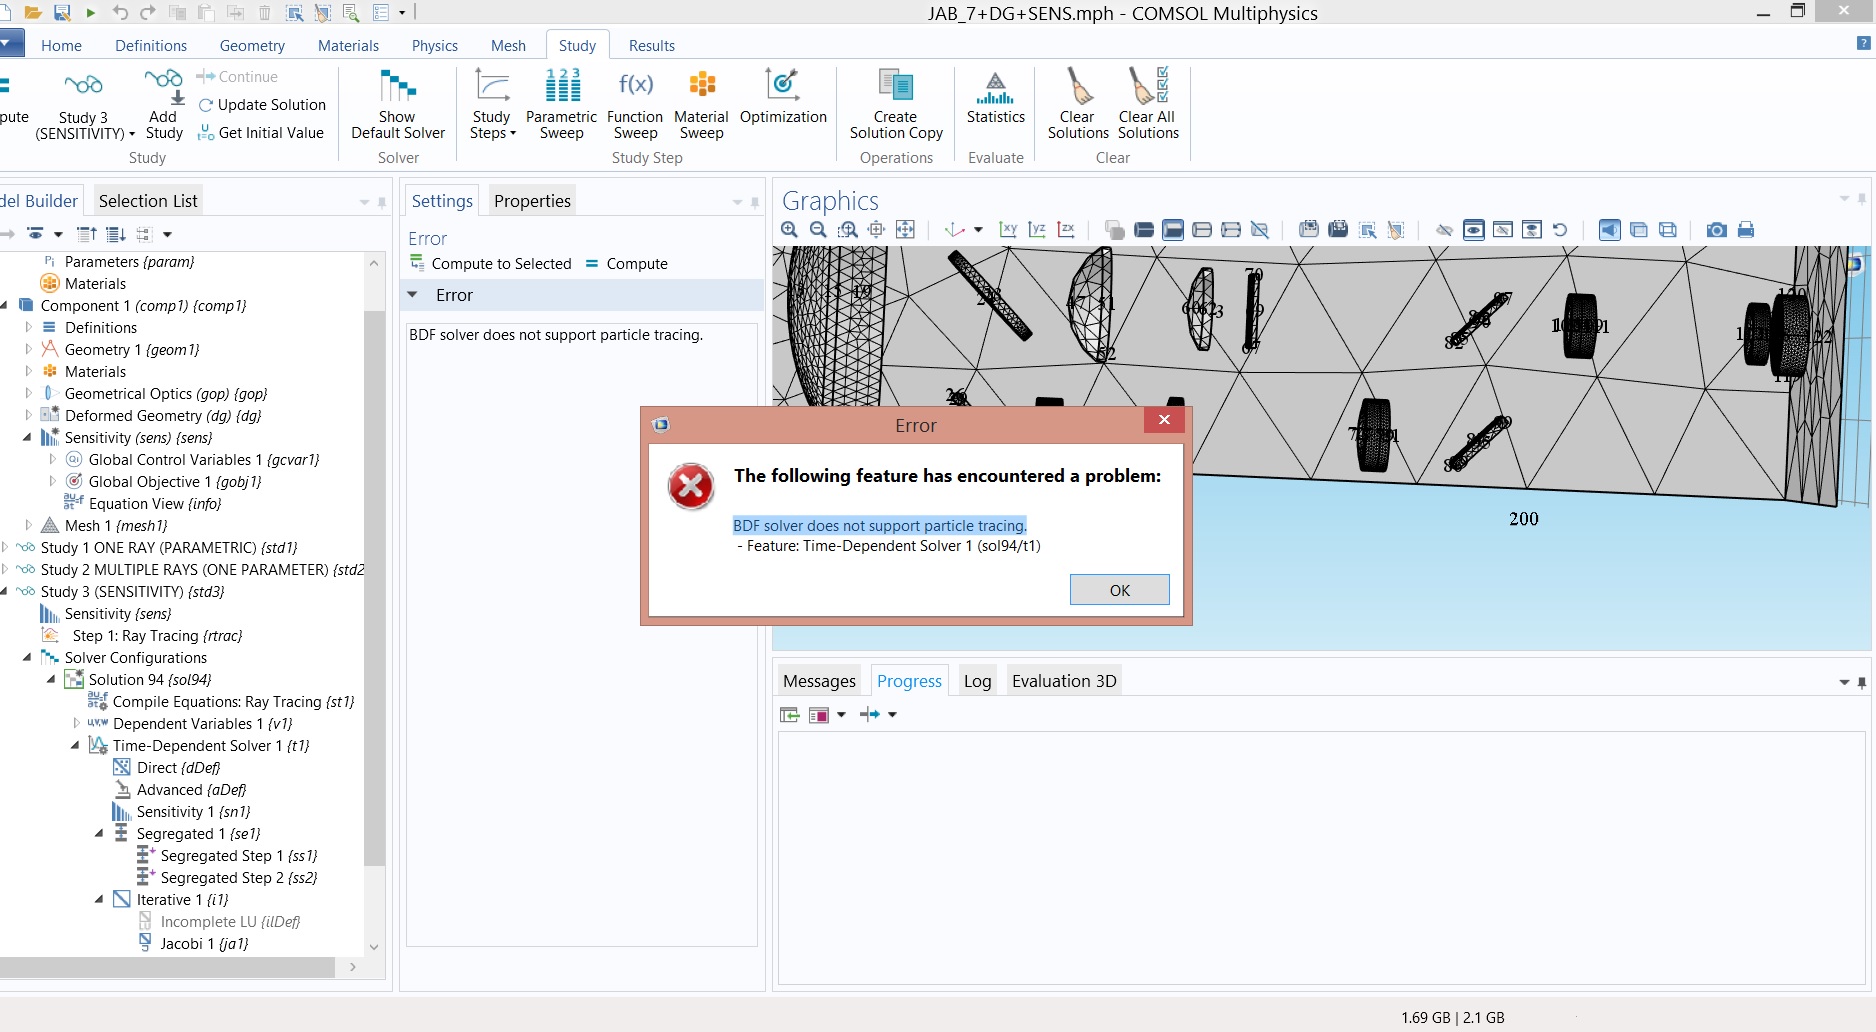Viewport: 1876px width, 1032px height.
Task: Expand the Geometry 1 tree node
Action: pos(28,350)
